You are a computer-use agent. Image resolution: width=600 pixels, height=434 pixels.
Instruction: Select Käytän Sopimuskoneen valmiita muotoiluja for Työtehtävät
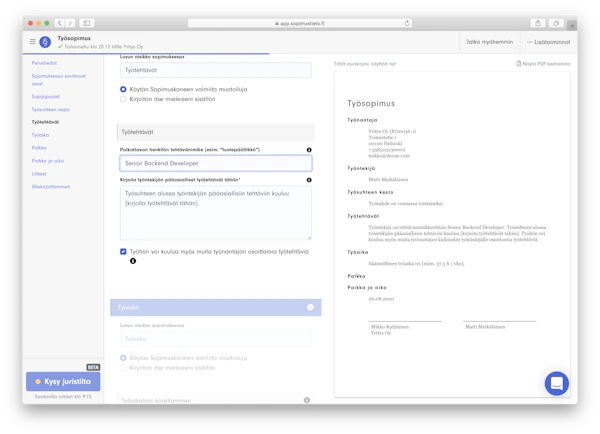pos(123,89)
